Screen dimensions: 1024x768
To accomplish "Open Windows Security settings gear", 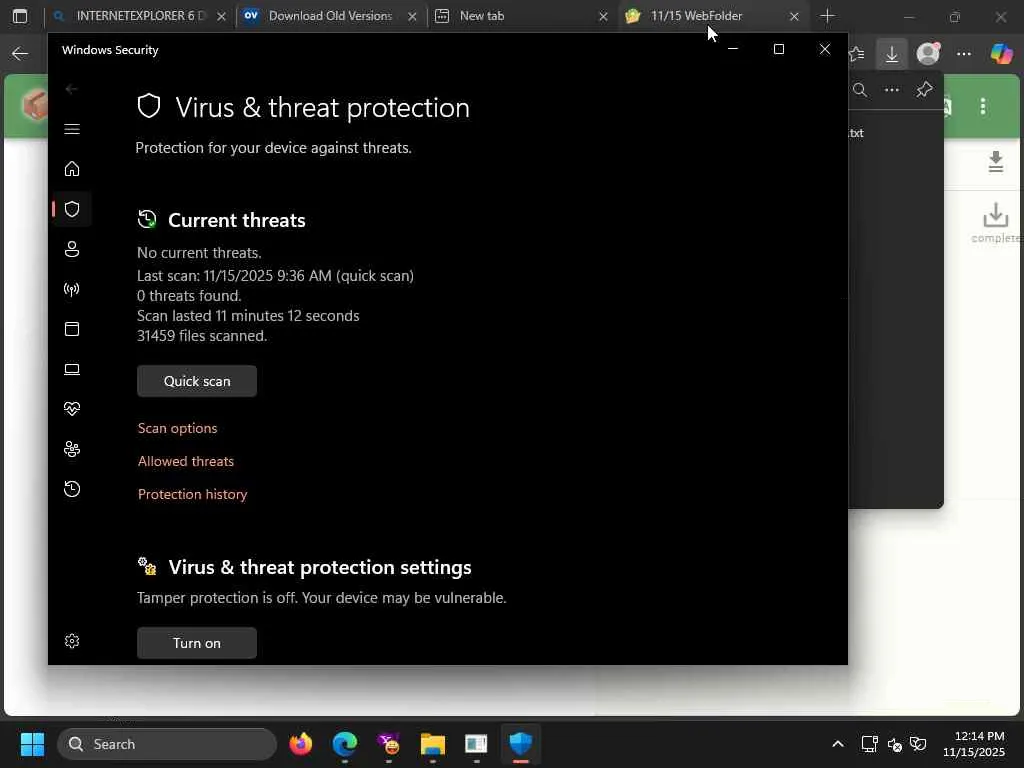I will pos(72,641).
